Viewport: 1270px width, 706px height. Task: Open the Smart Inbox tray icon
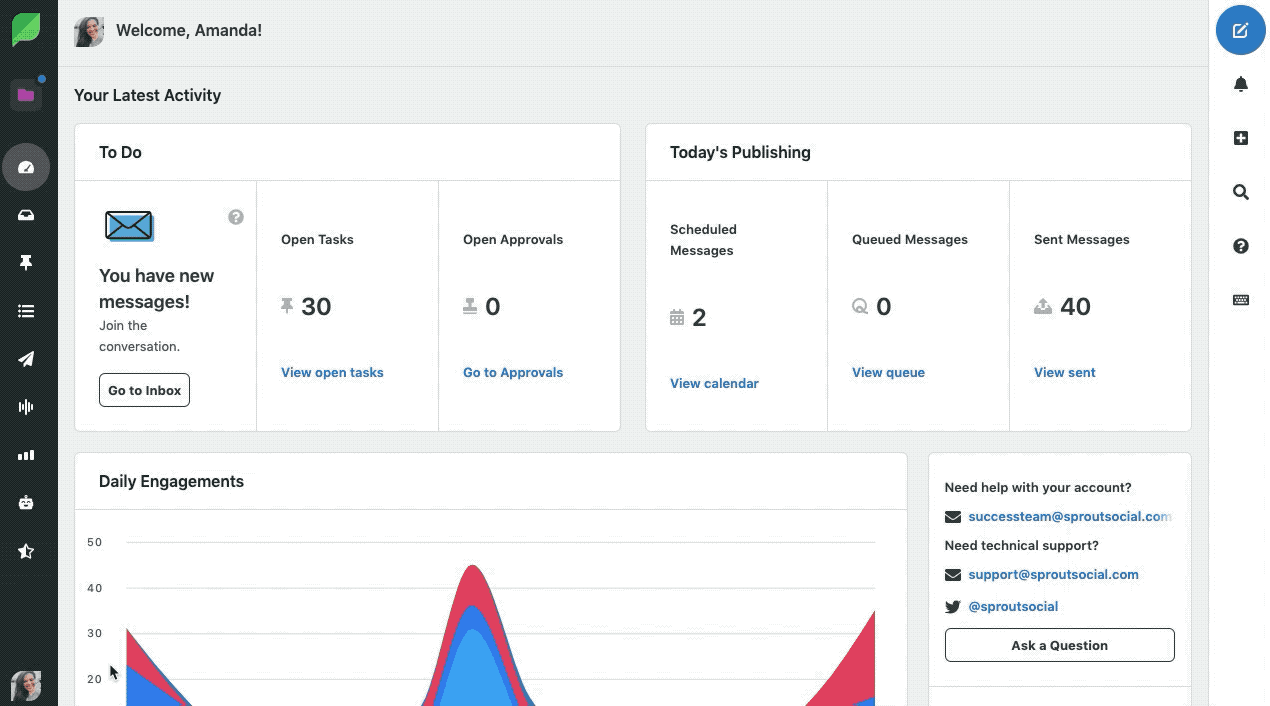coord(26,215)
